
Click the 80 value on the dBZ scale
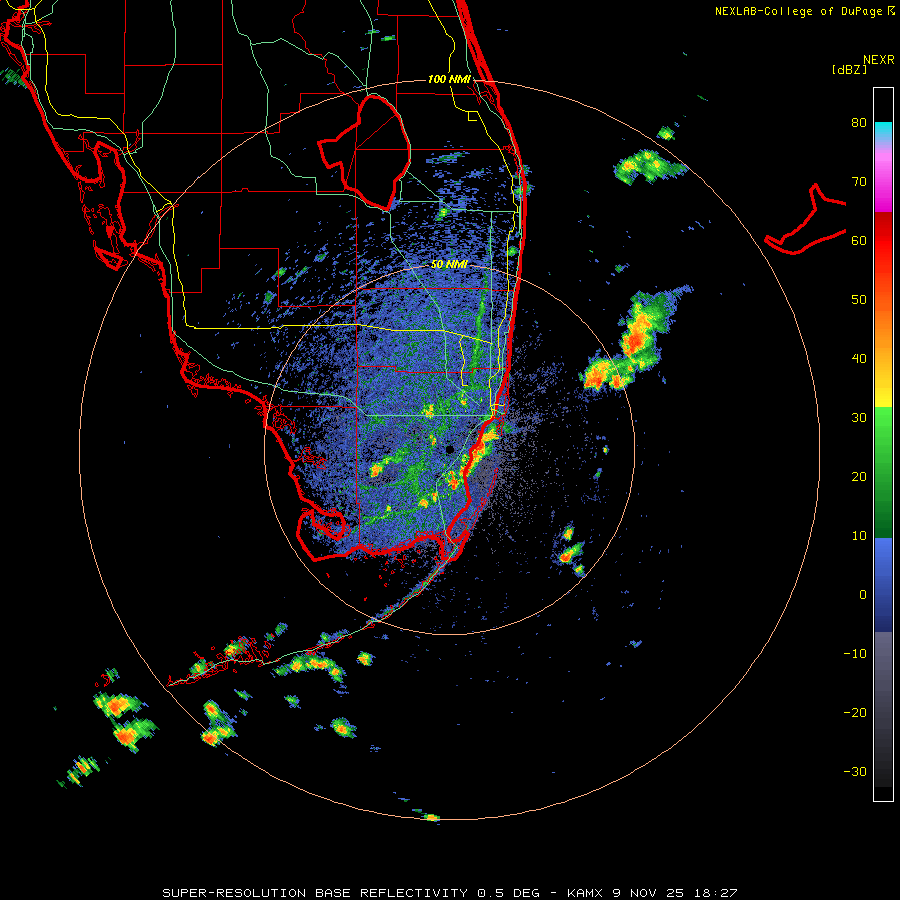tap(859, 123)
